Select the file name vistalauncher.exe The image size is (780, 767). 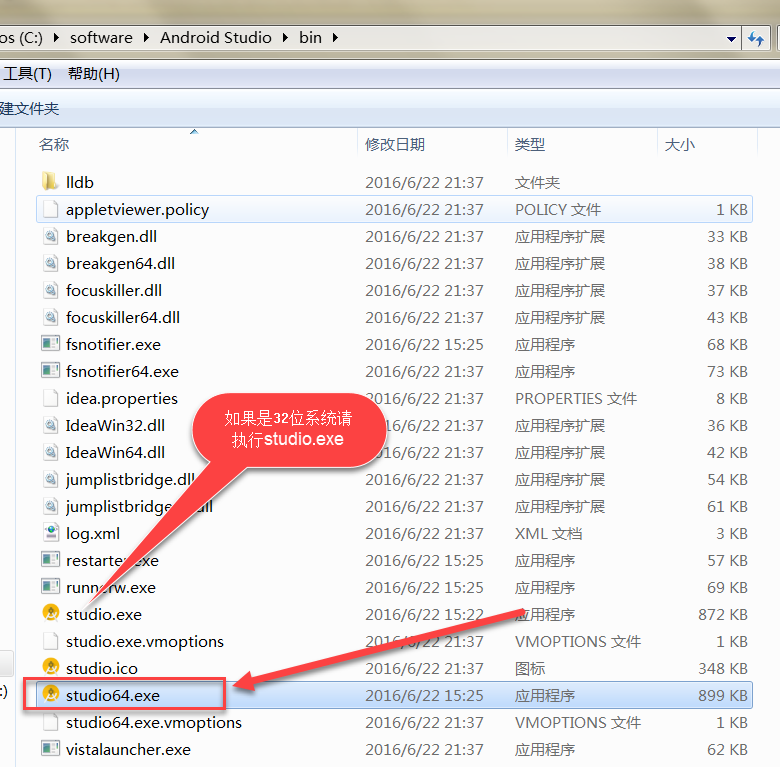pos(128,750)
